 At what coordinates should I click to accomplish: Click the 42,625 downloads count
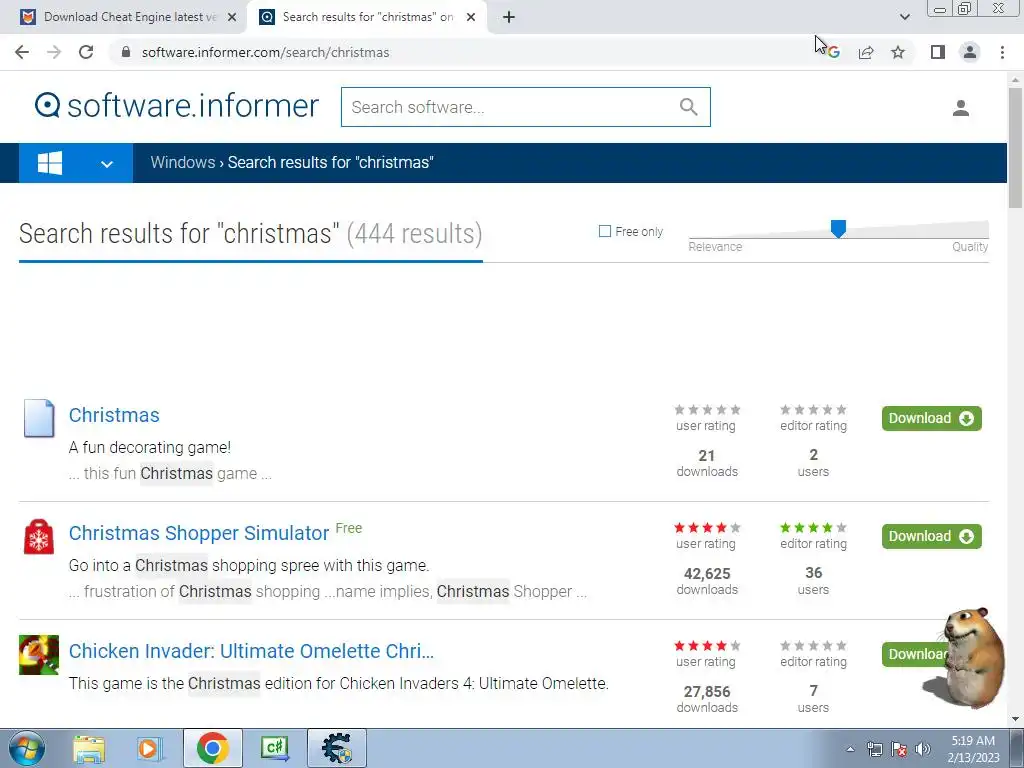tap(707, 574)
